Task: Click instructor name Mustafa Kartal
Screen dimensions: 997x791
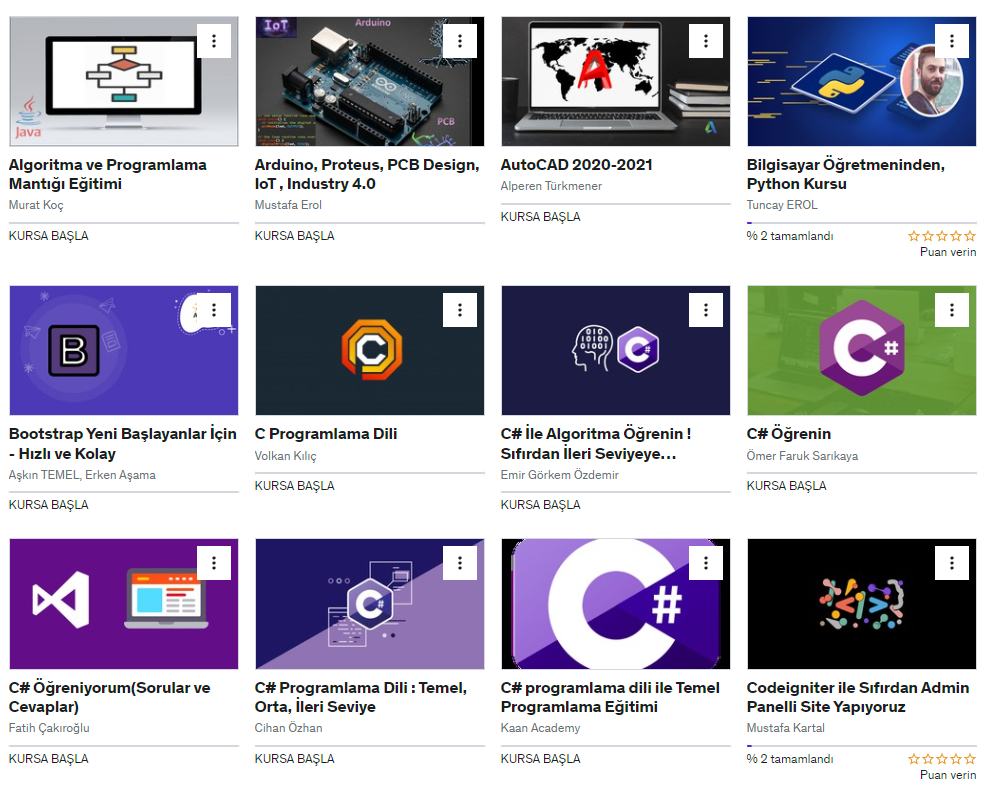Action: point(786,728)
